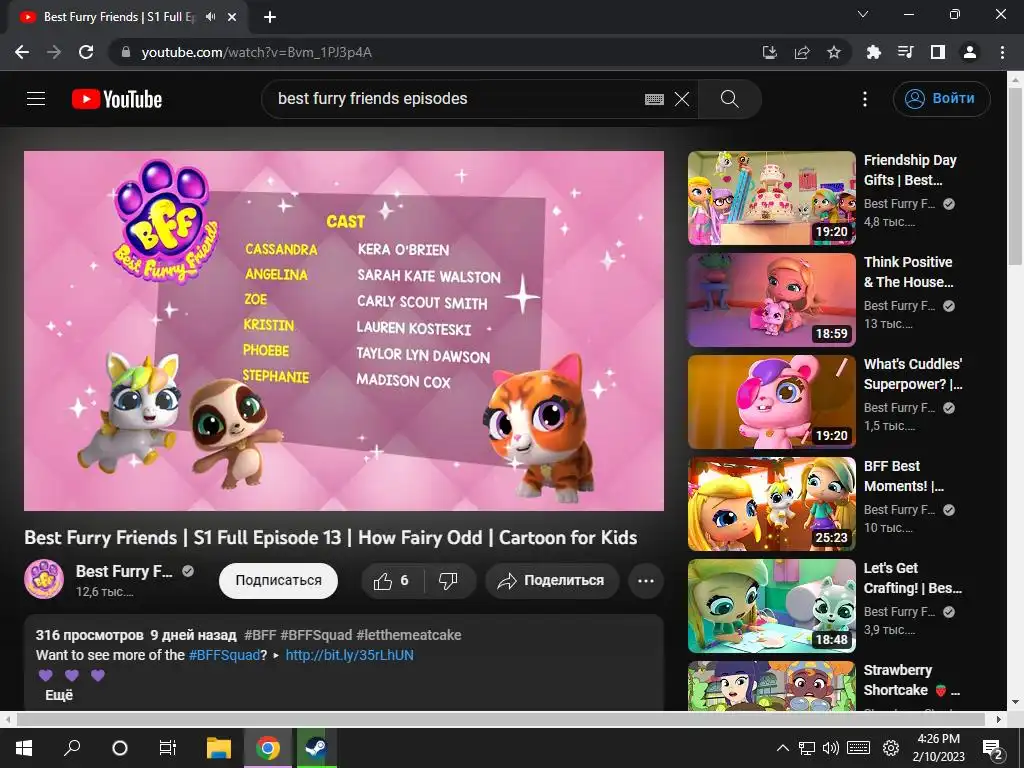1024x768 pixels.
Task: Click the page's vertical scrollbar
Action: (1016, 176)
